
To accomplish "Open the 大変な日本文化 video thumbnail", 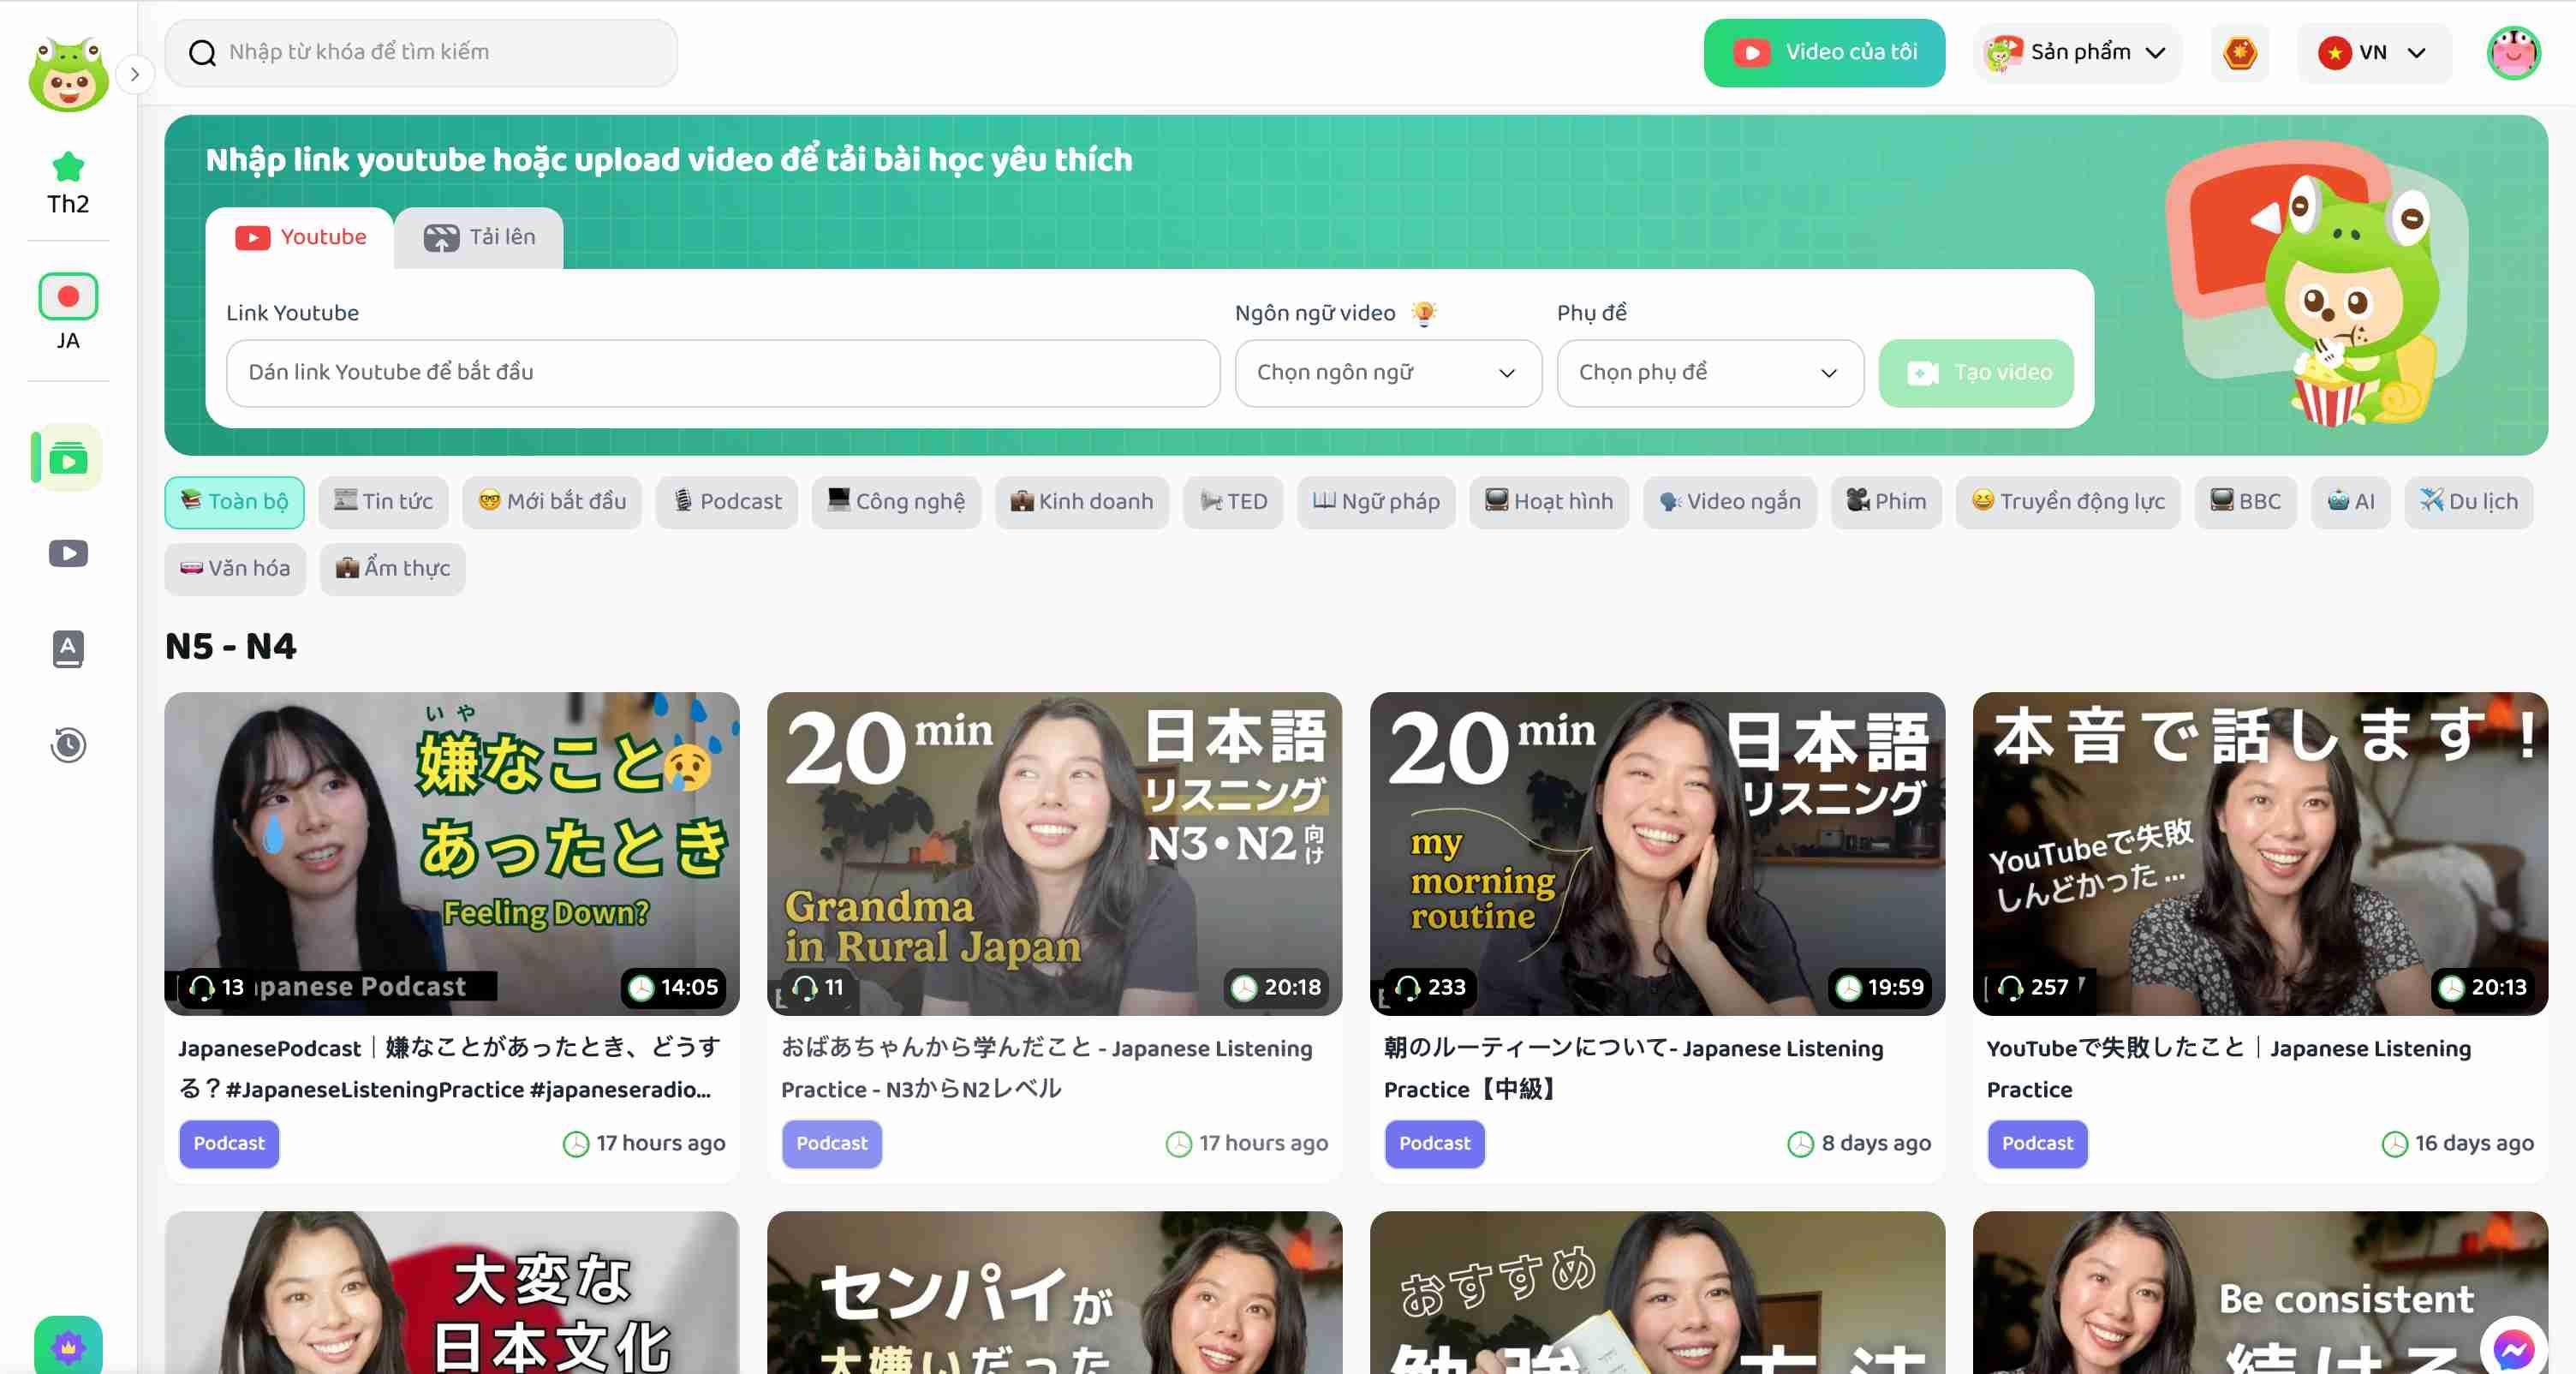I will pos(452,1293).
